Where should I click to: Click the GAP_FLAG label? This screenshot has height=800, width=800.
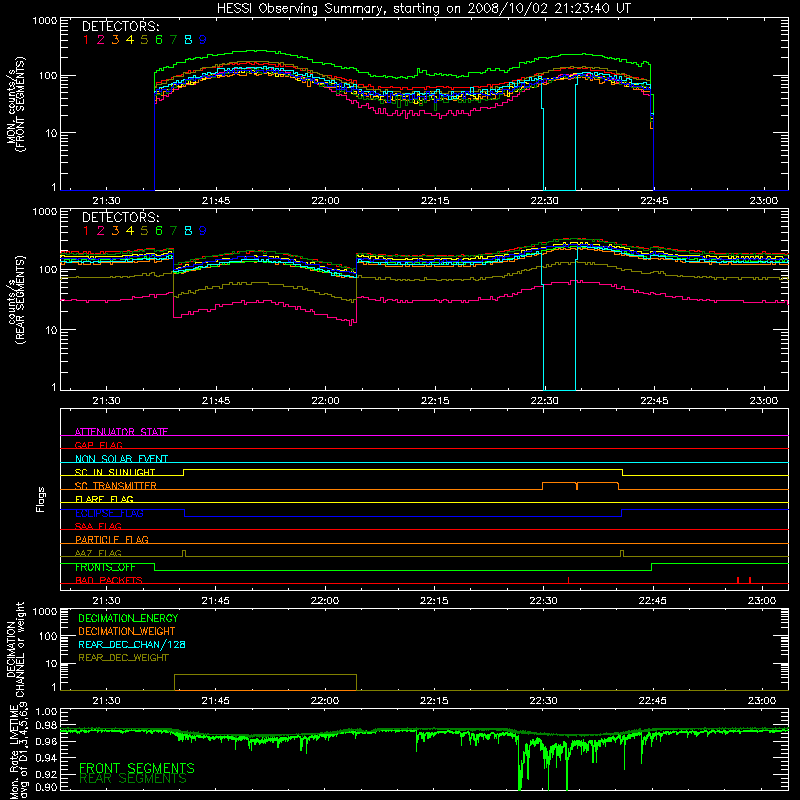coord(98,445)
